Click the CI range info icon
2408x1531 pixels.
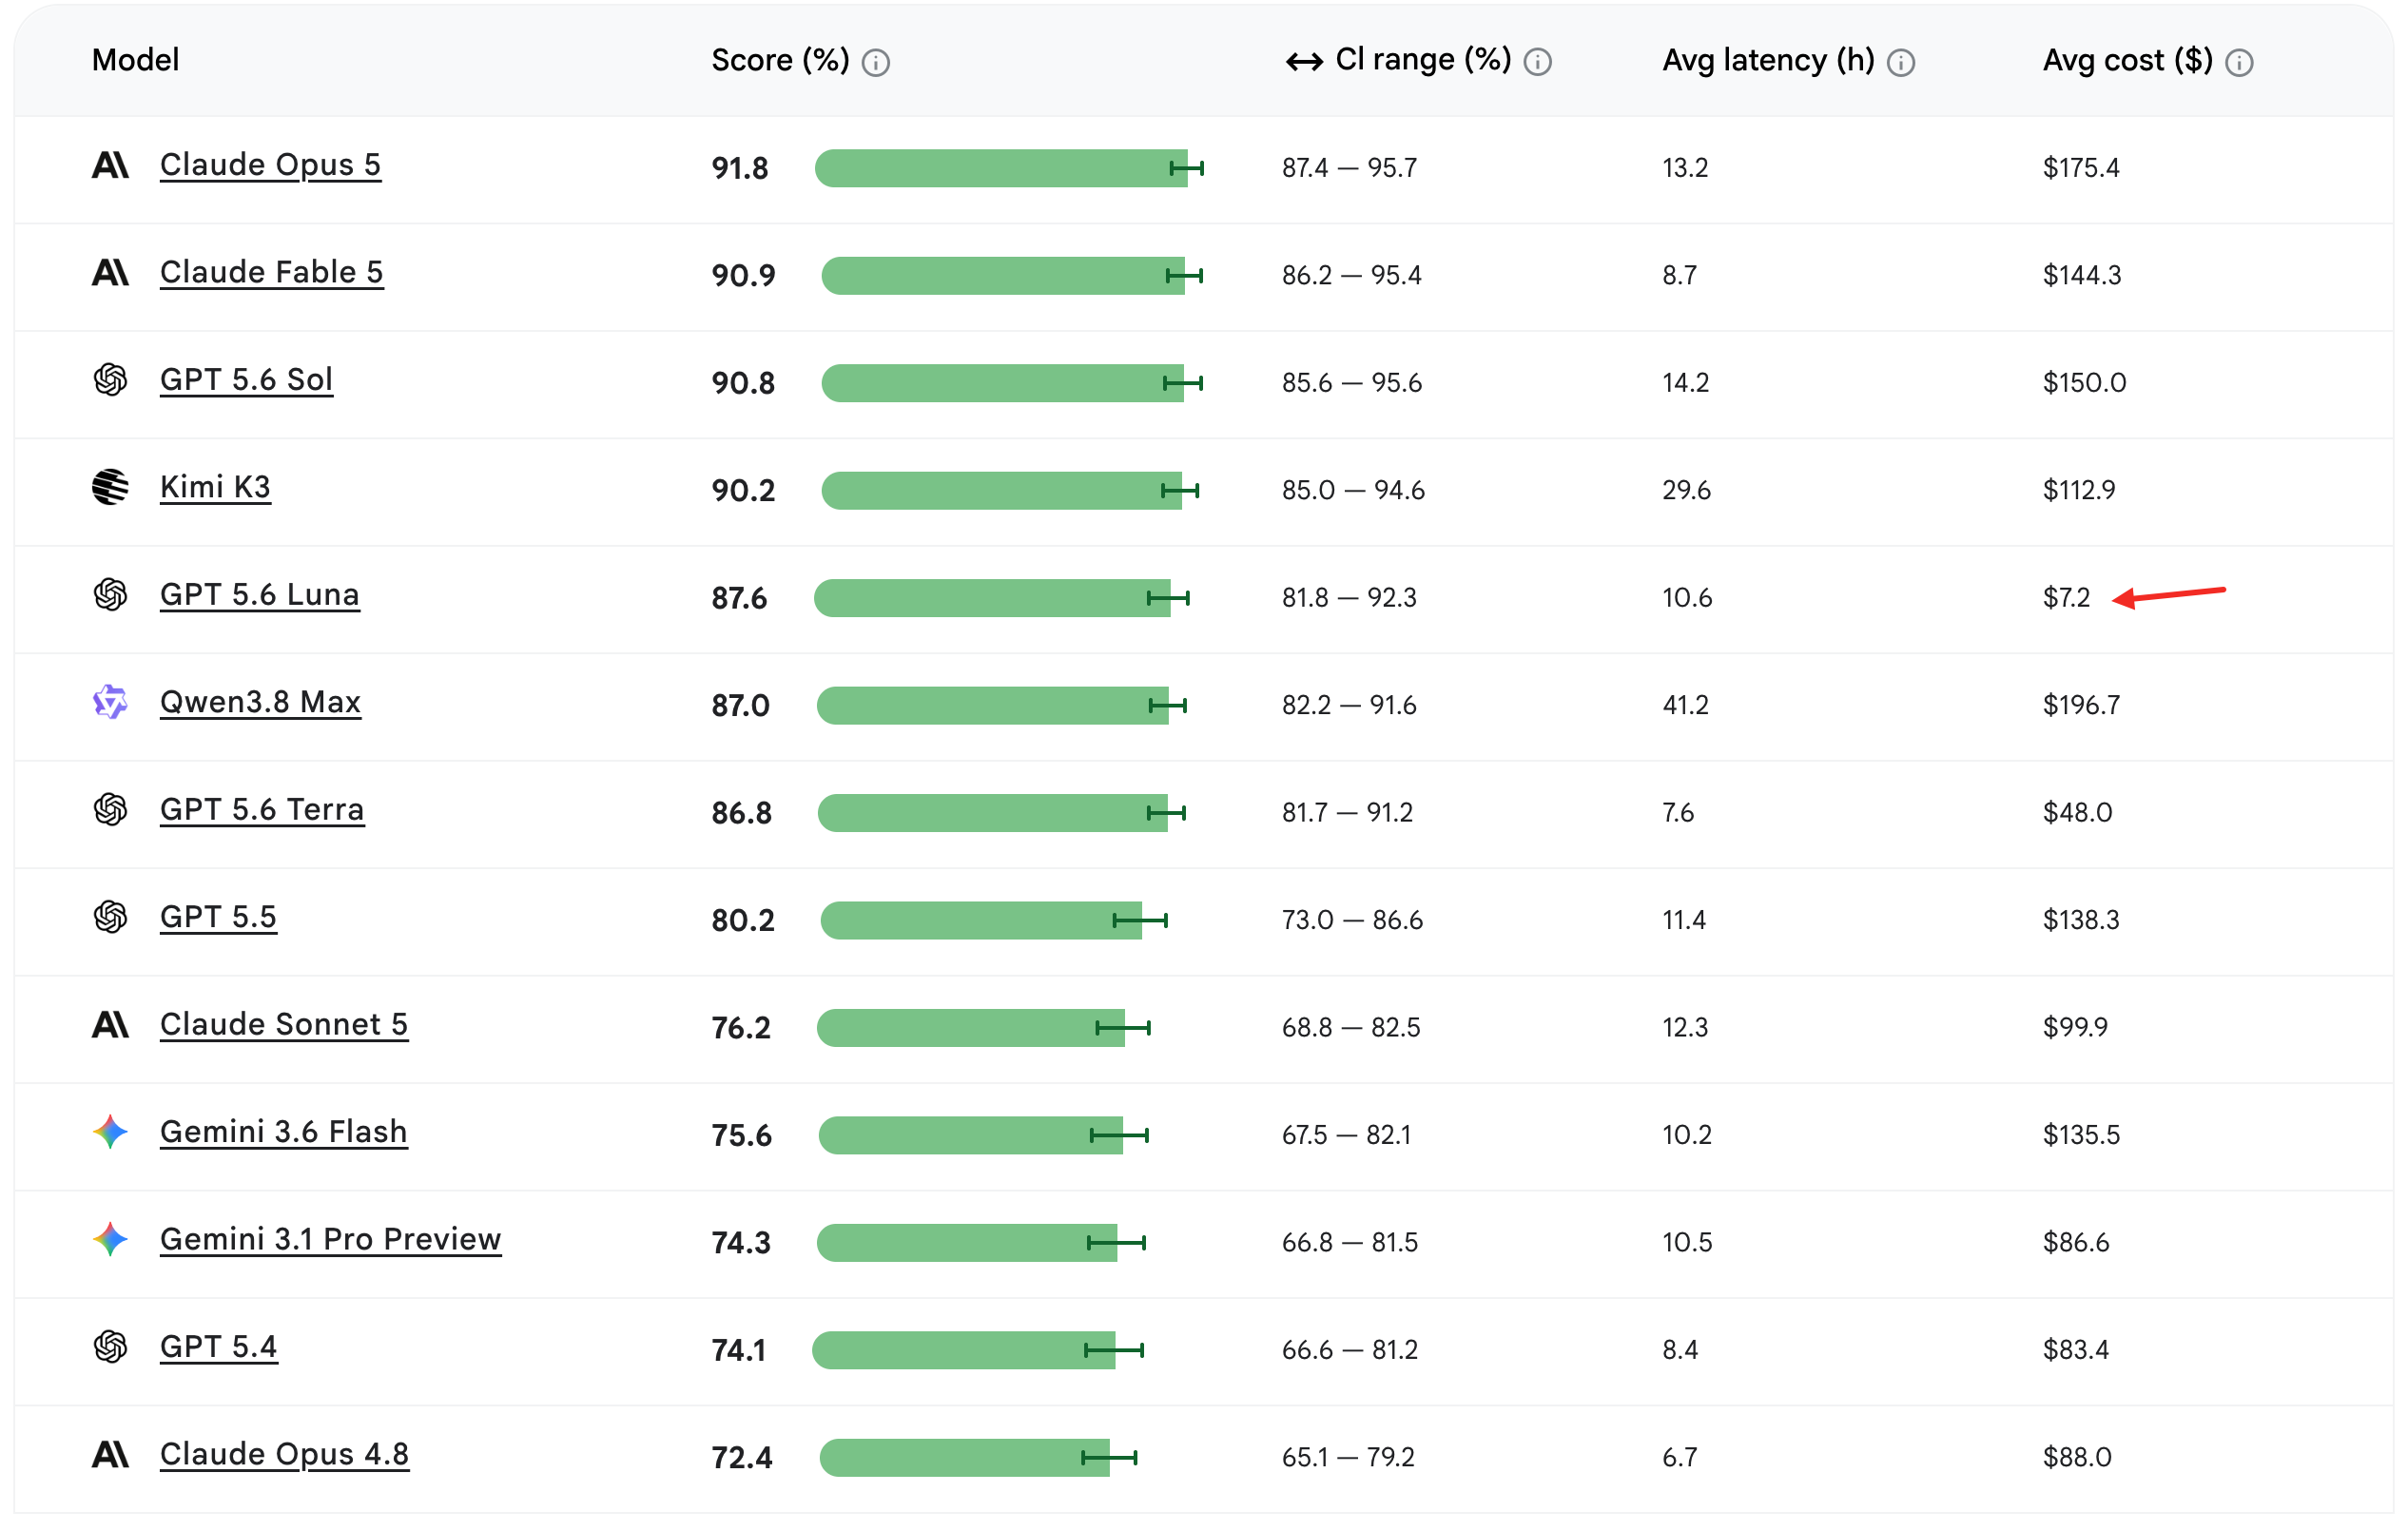[x=1537, y=63]
